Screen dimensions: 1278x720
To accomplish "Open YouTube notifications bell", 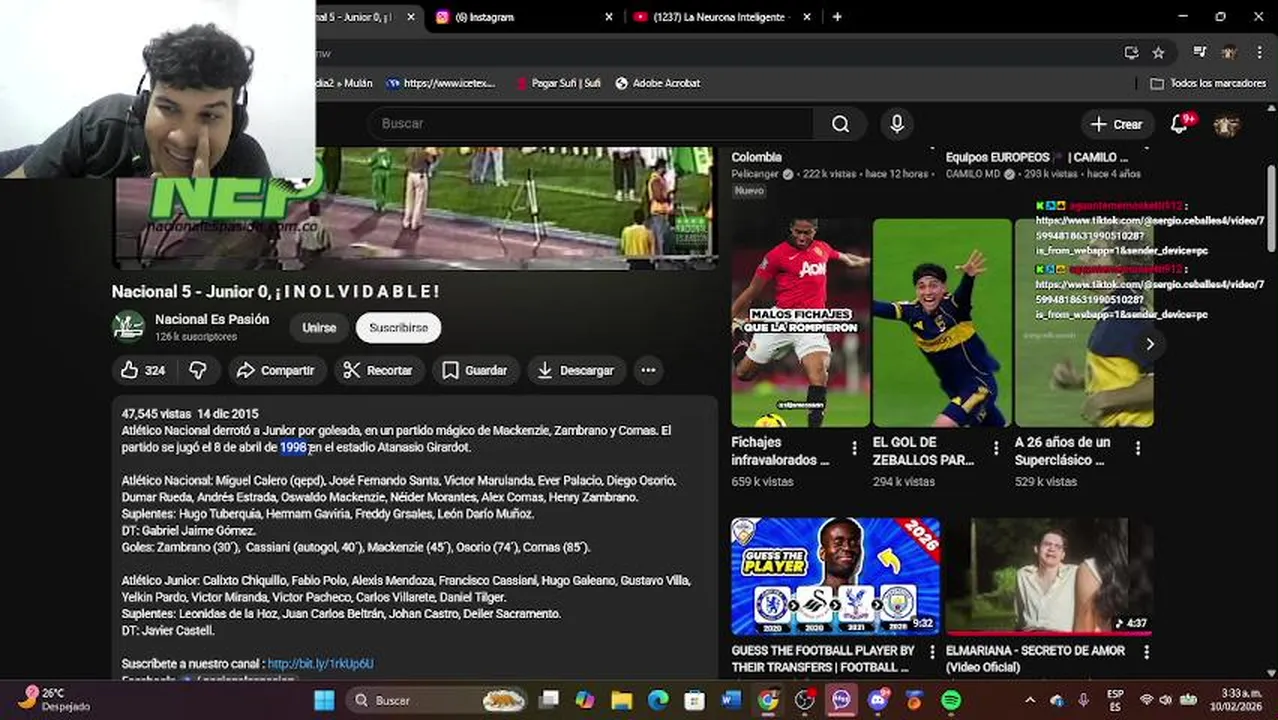I will coord(1180,124).
